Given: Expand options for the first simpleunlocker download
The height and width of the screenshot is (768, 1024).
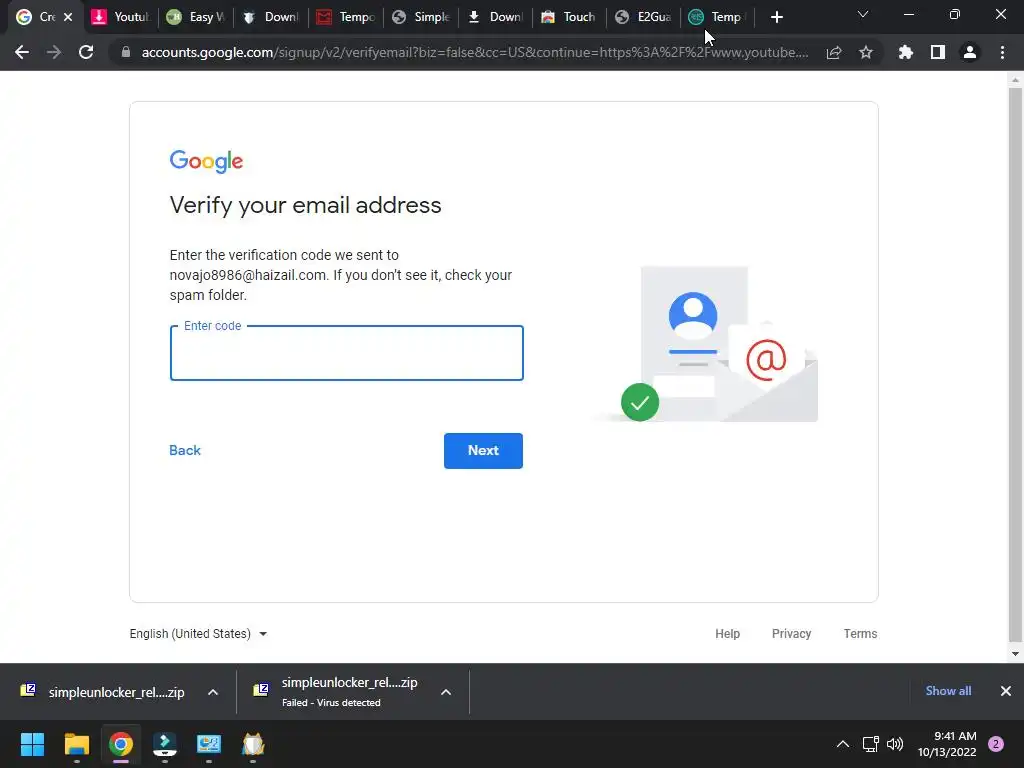Looking at the screenshot, I should pos(213,692).
